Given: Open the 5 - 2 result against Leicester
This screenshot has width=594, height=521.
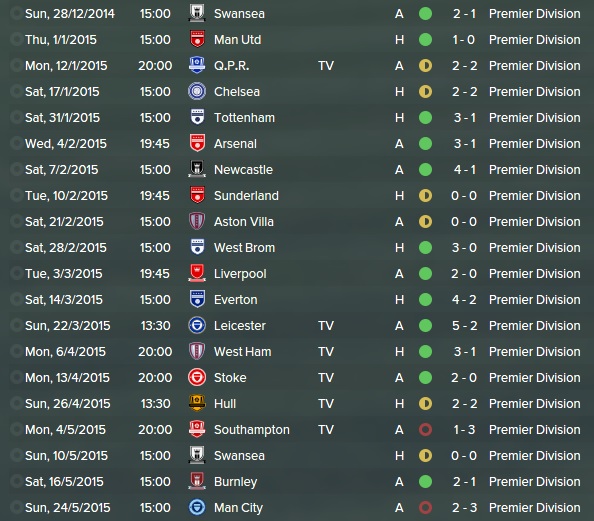Looking at the screenshot, I should coord(464,325).
